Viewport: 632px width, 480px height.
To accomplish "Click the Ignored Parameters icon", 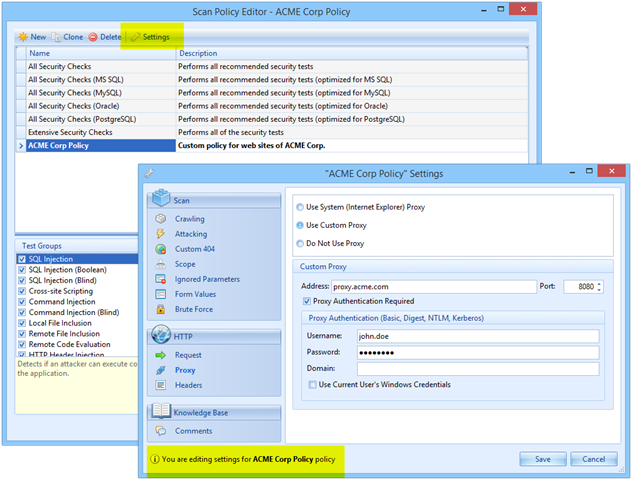I will click(x=161, y=279).
